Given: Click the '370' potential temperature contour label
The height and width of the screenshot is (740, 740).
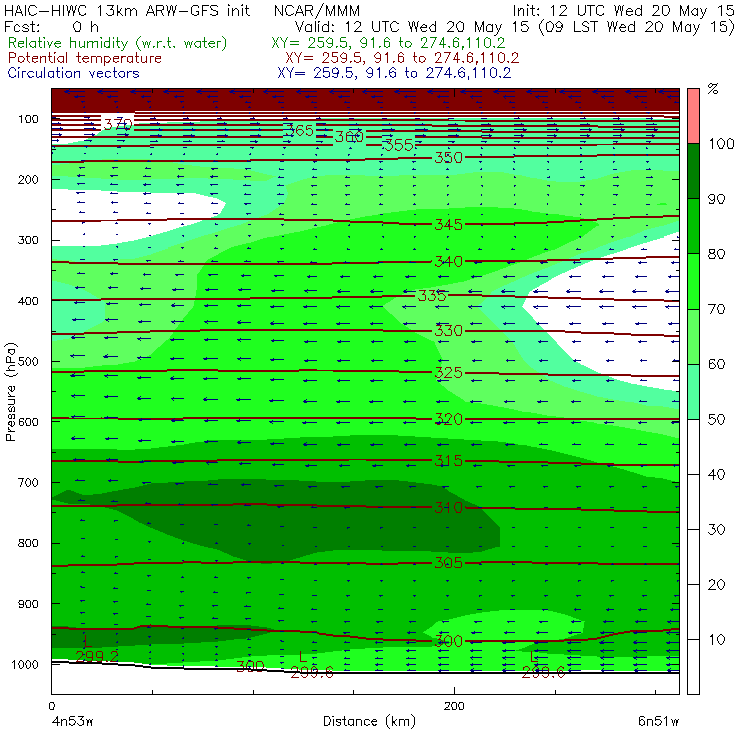Looking at the screenshot, I should click(x=118, y=125).
